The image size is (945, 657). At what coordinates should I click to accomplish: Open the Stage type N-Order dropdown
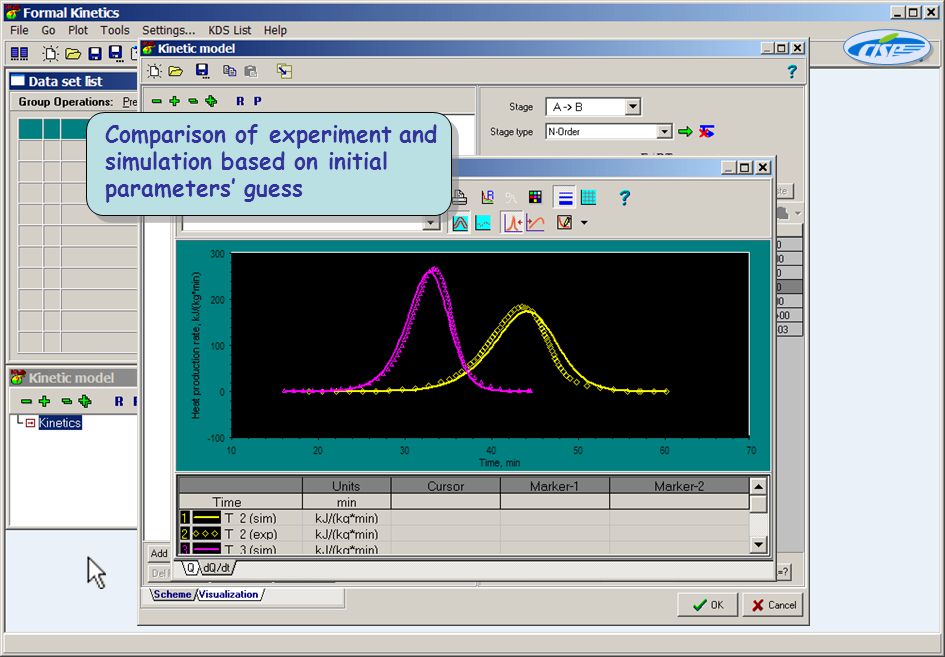click(664, 131)
